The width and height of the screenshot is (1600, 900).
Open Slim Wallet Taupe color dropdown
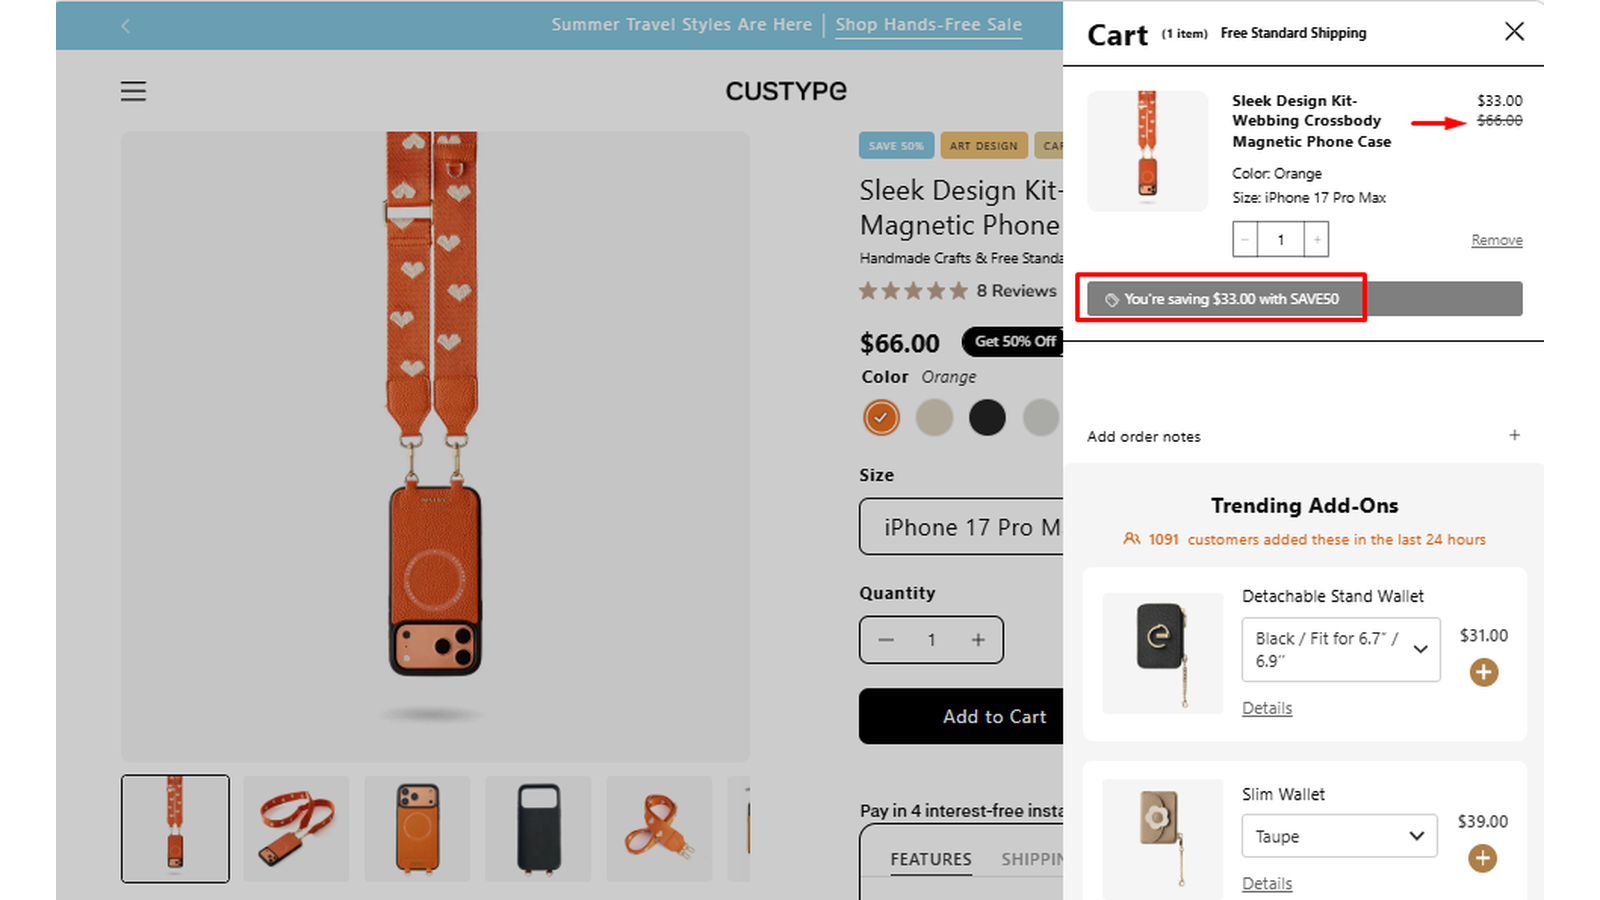coord(1340,836)
